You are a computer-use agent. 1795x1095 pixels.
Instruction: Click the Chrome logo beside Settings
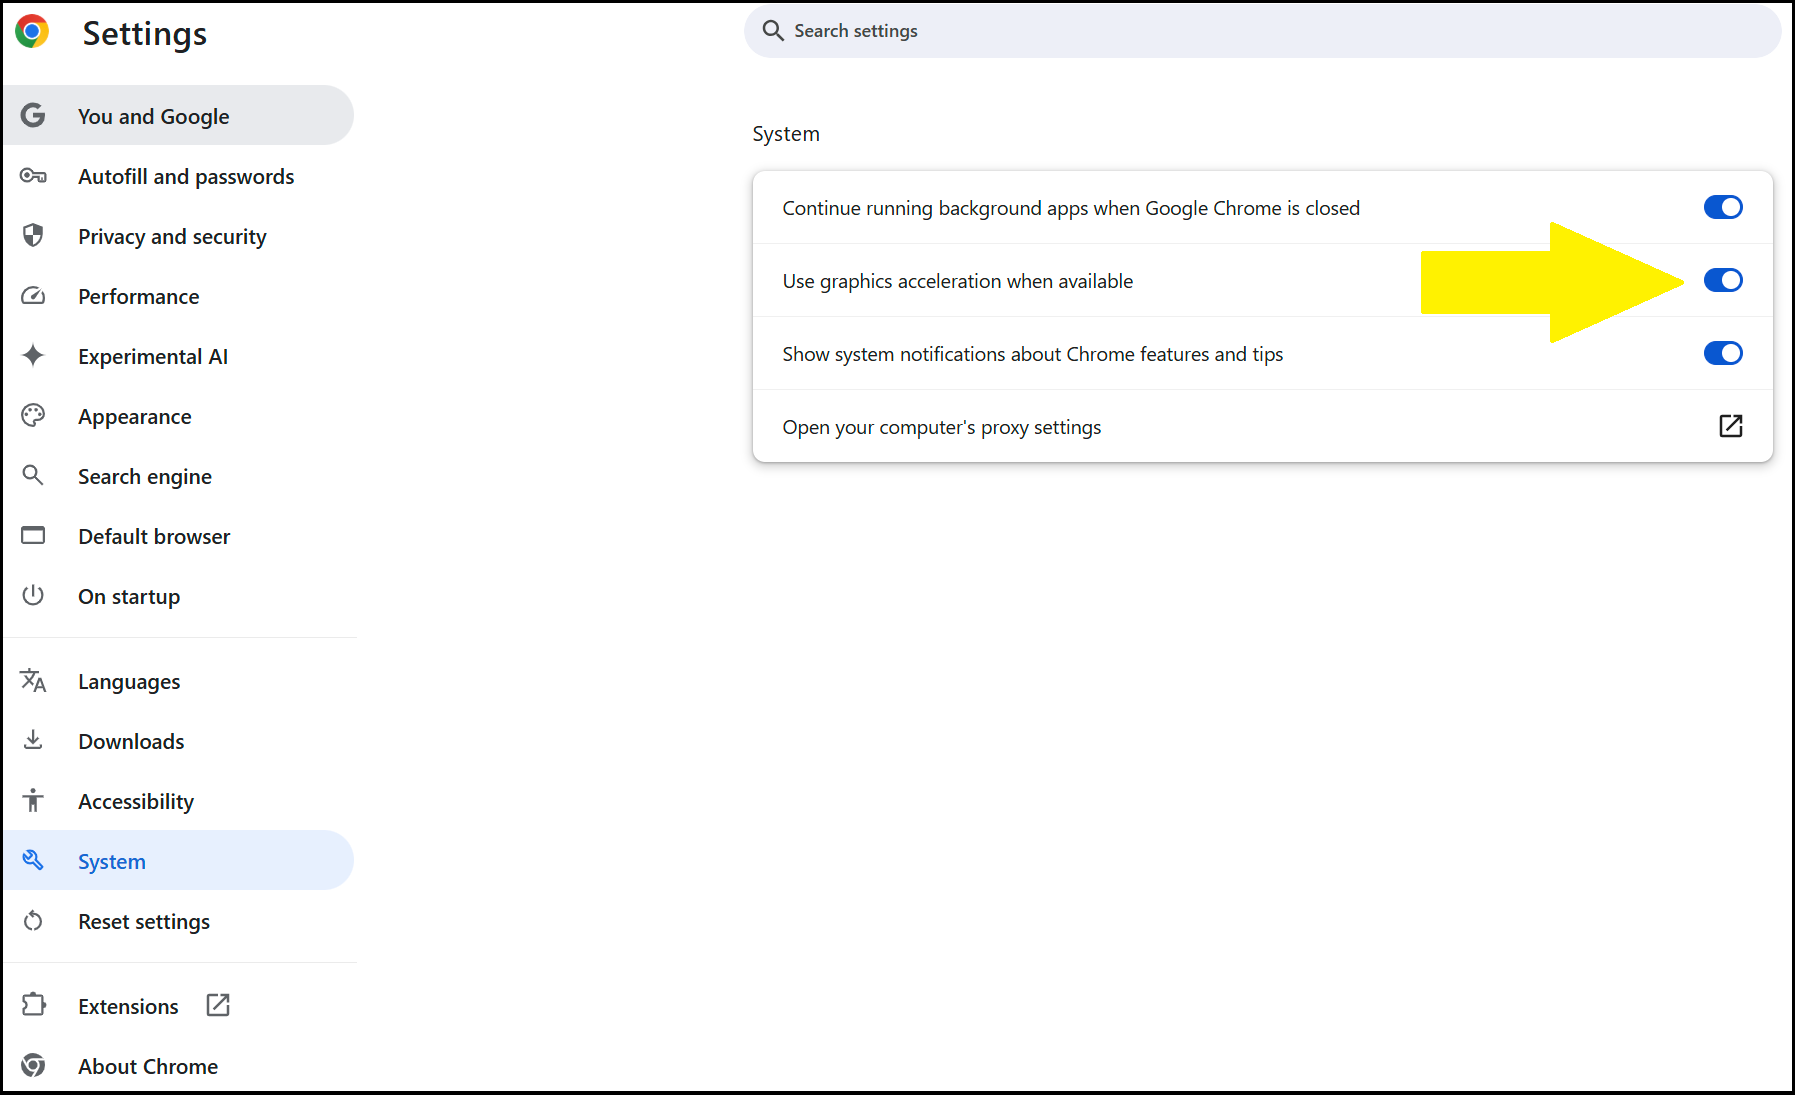(x=32, y=32)
